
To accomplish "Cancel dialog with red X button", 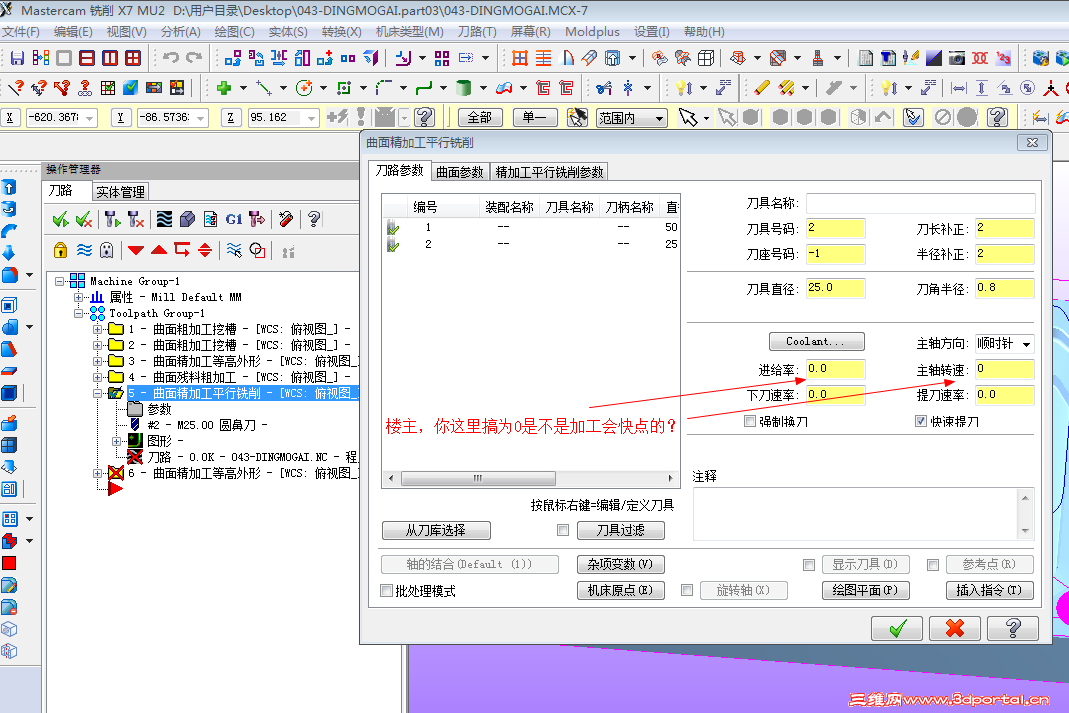I will pyautogui.click(x=955, y=628).
